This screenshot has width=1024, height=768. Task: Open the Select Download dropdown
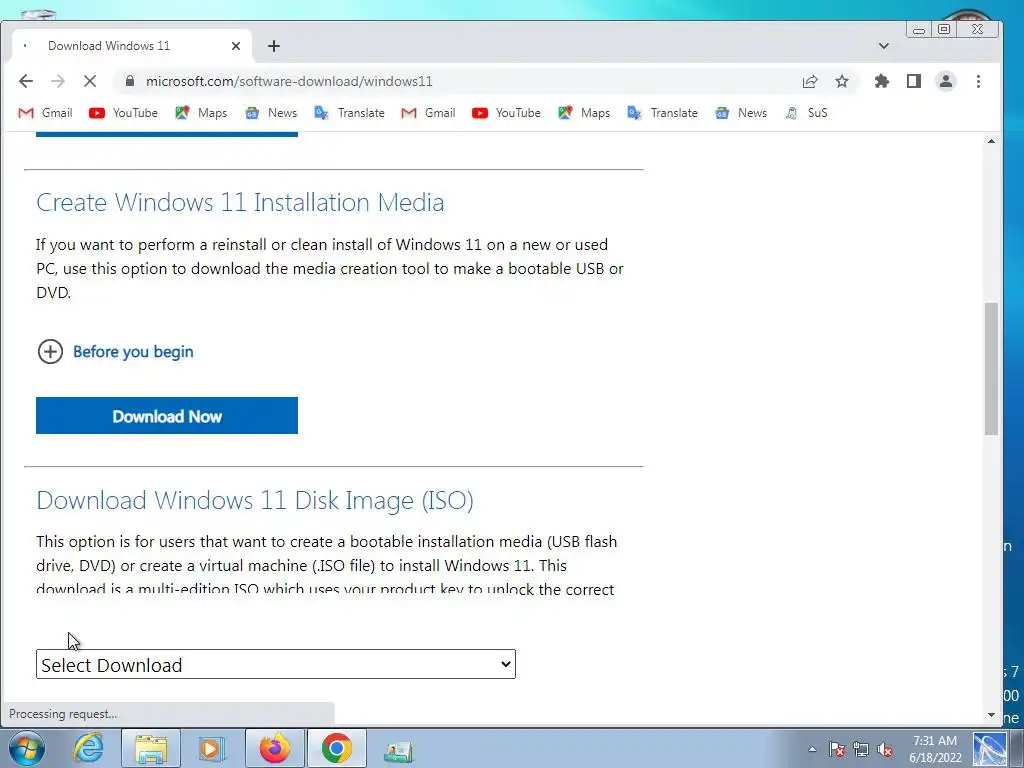pos(276,664)
